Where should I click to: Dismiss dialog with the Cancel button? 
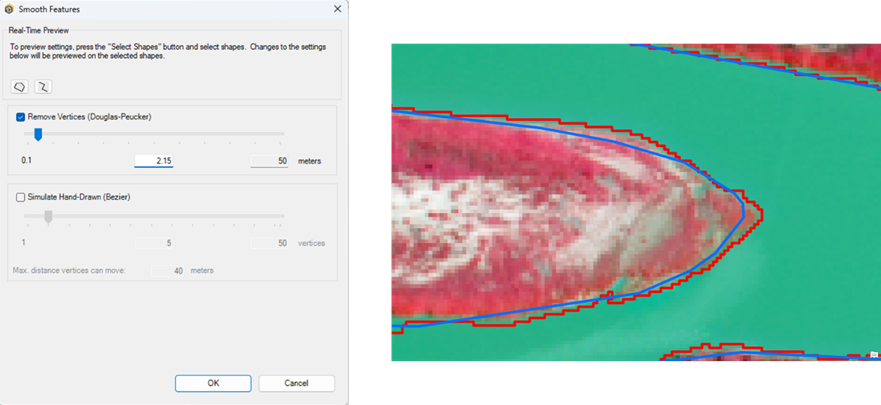pyautogui.click(x=296, y=383)
